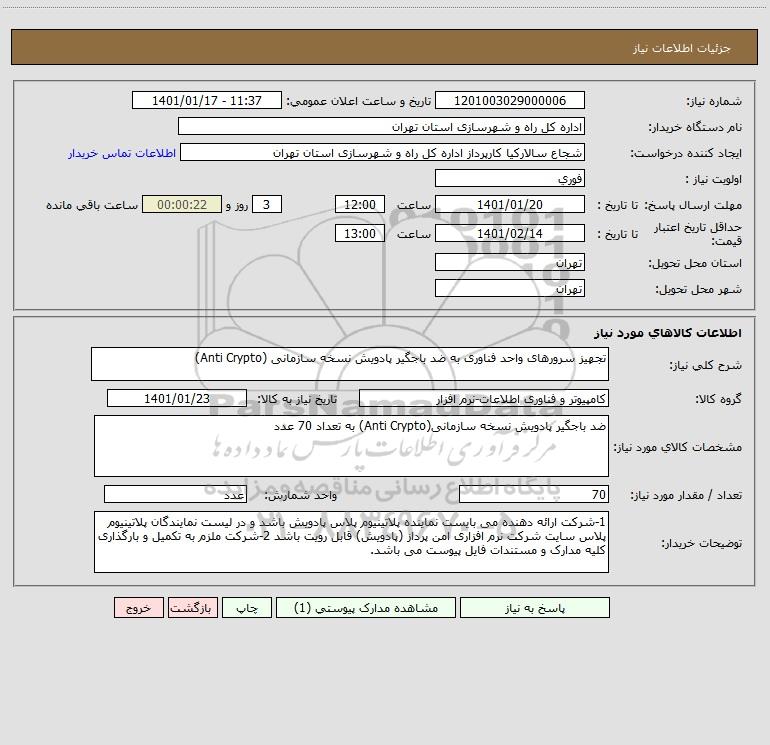This screenshot has width=770, height=745.
Task: Click price validity date 1401/02/14
Action: click(510, 233)
